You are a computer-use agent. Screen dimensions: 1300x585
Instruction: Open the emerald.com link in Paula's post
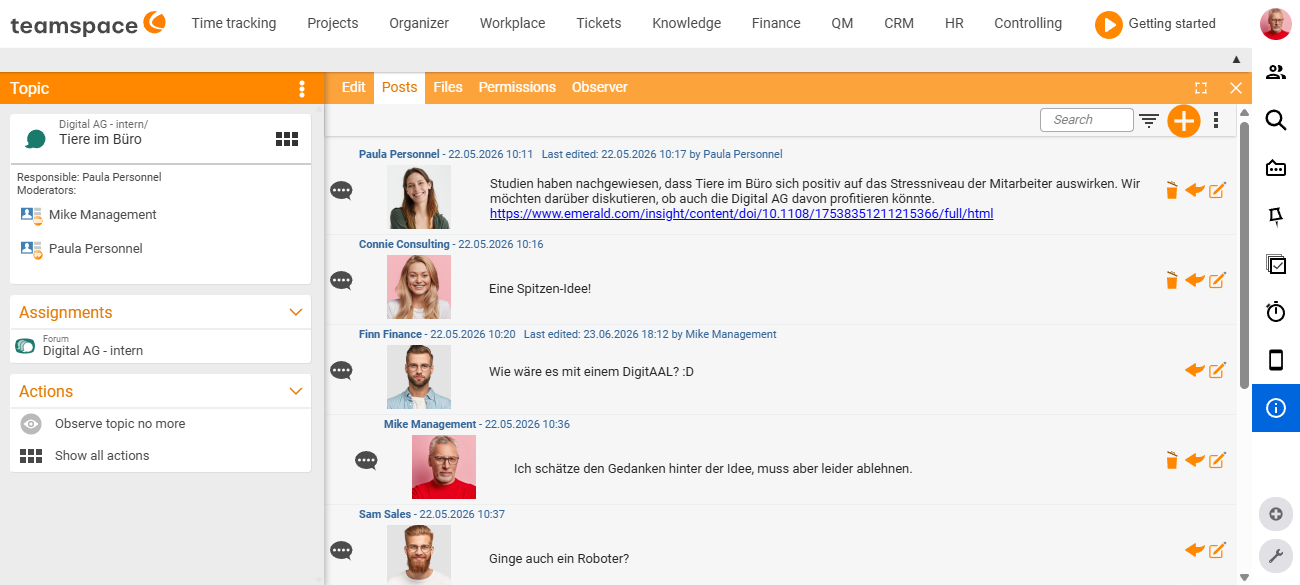(741, 214)
